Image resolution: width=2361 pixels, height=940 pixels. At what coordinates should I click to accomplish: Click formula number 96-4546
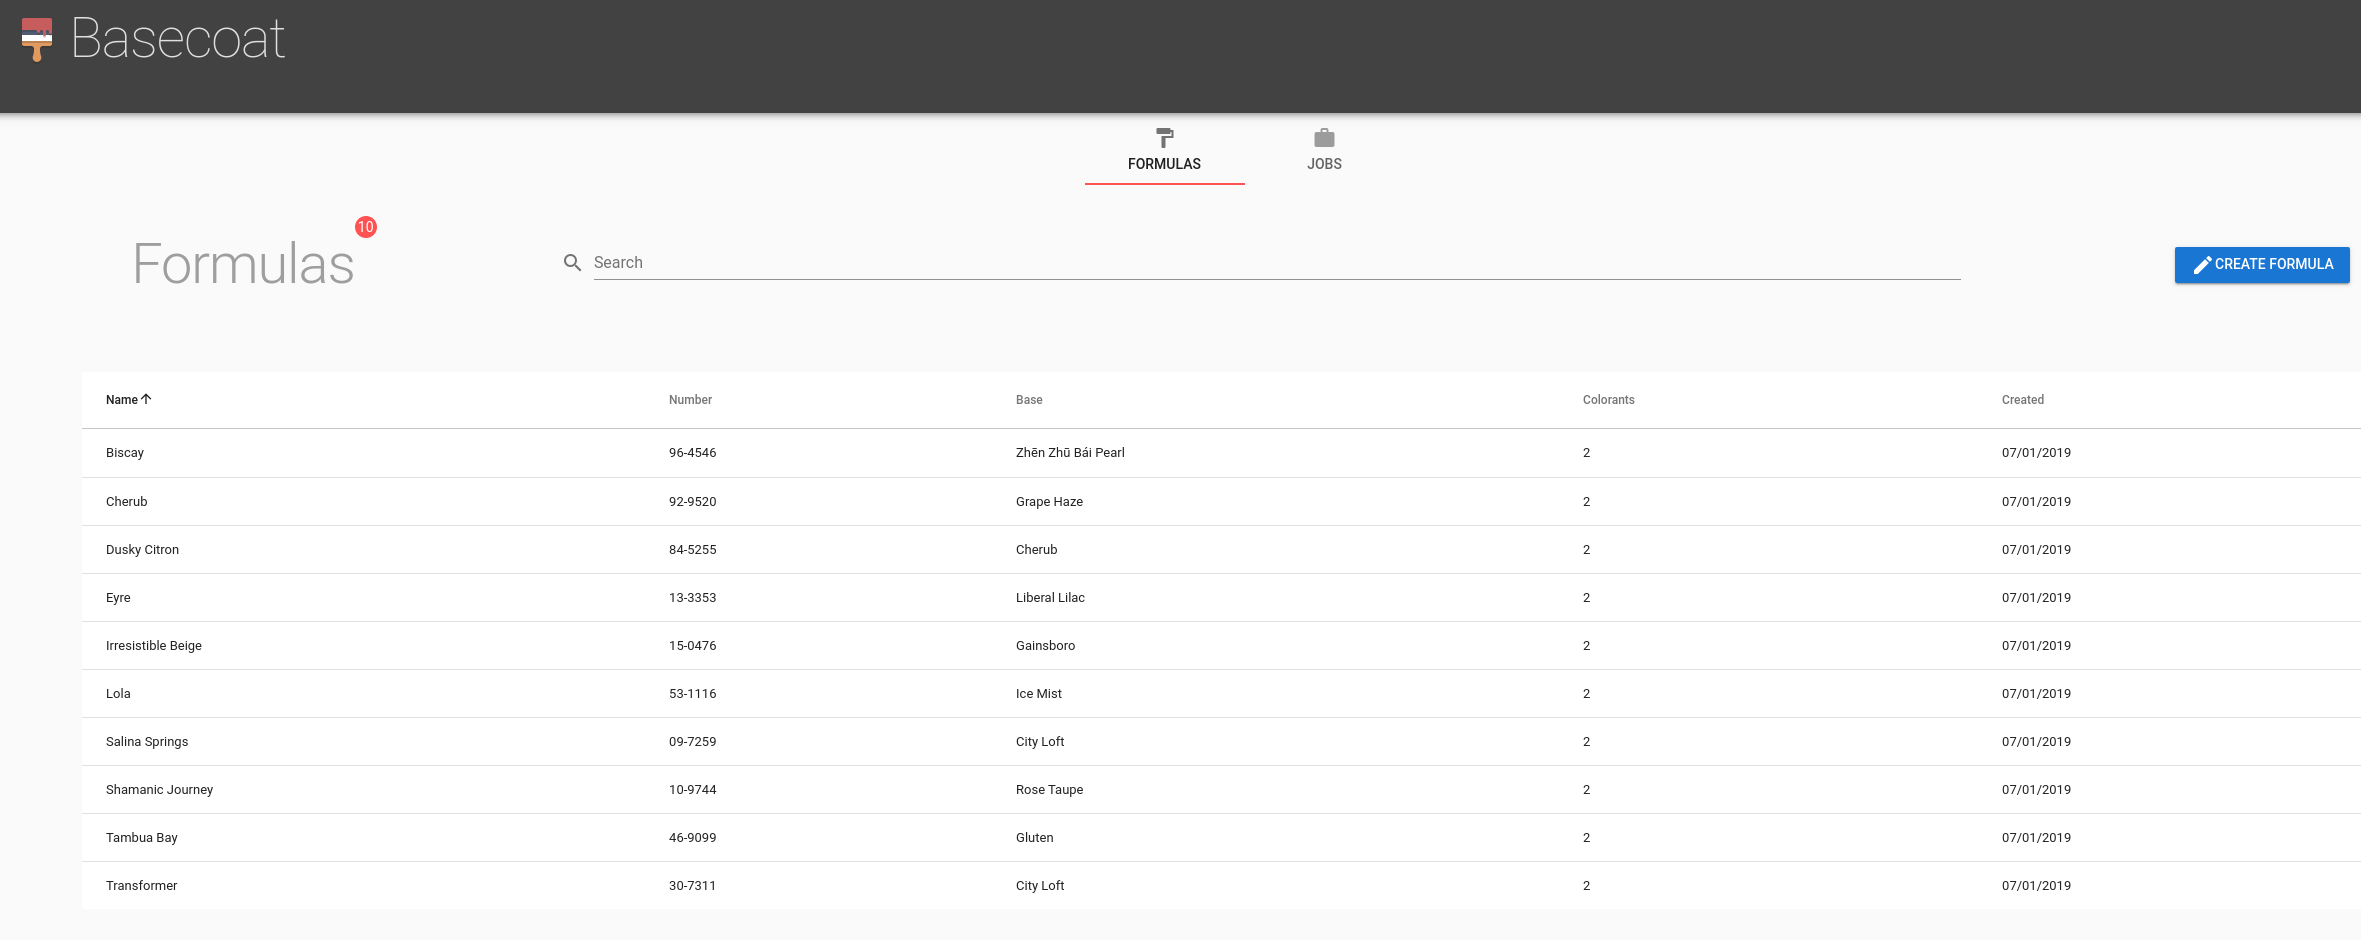pyautogui.click(x=692, y=453)
